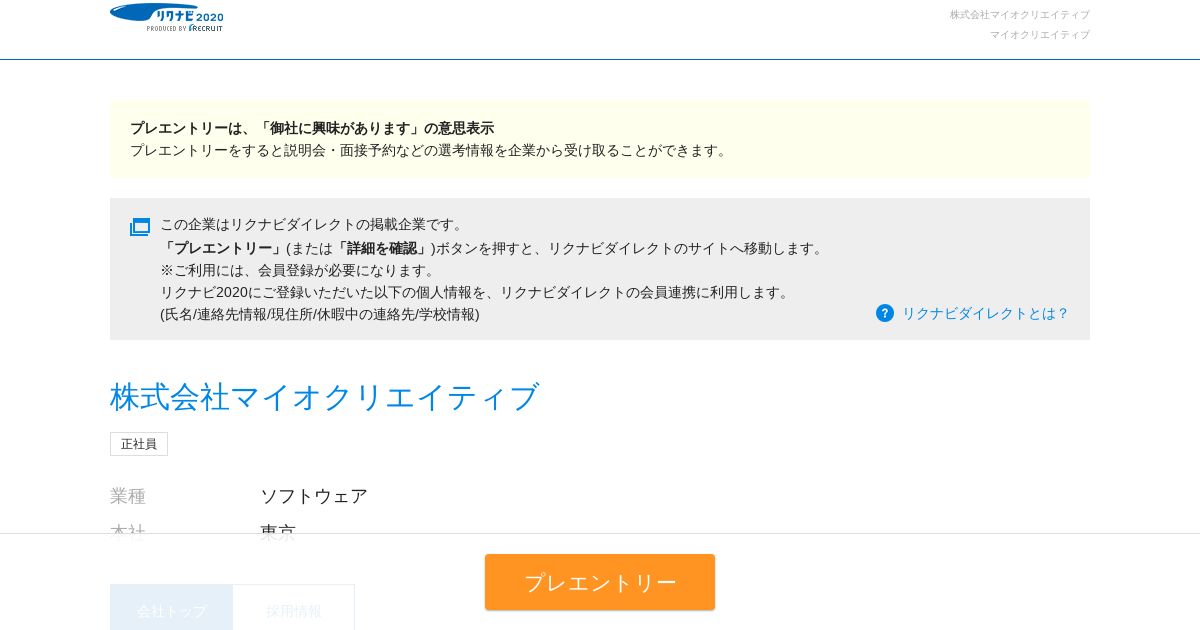The height and width of the screenshot is (630, 1200).
Task: Click the personal info list (氏名/連絡先情報...) text
Action: (x=320, y=314)
